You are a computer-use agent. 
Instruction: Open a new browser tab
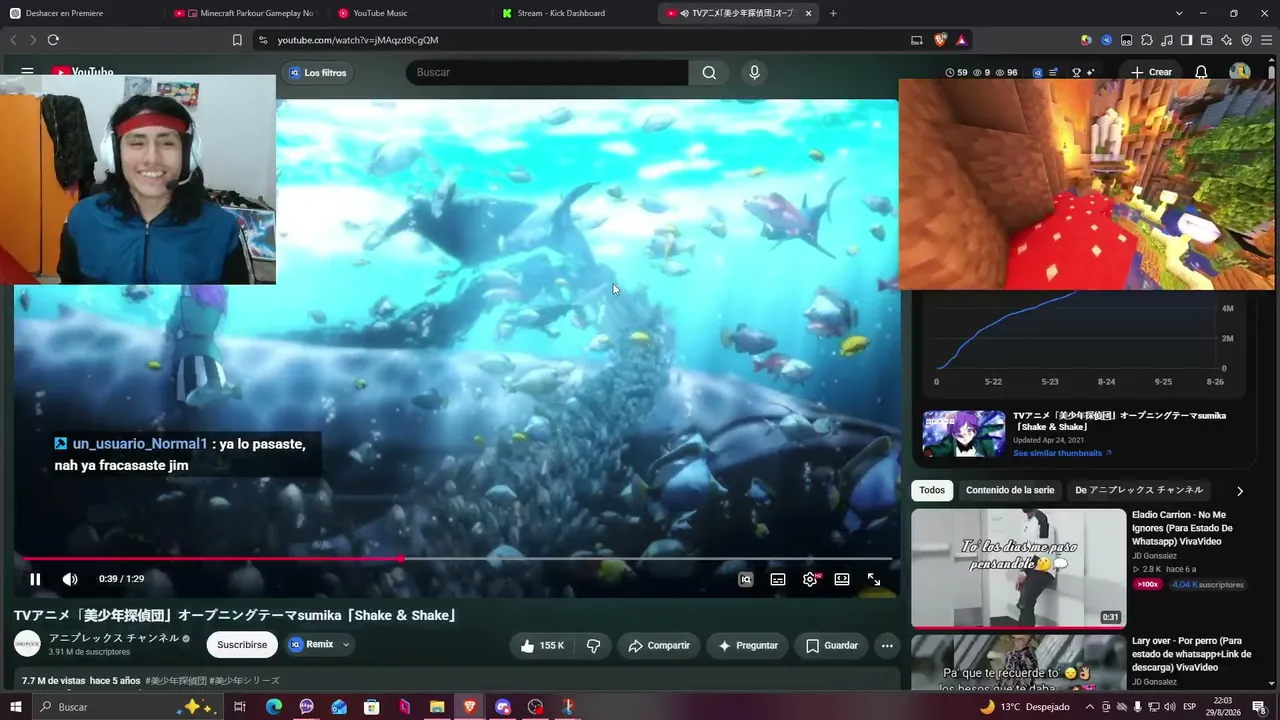833,13
